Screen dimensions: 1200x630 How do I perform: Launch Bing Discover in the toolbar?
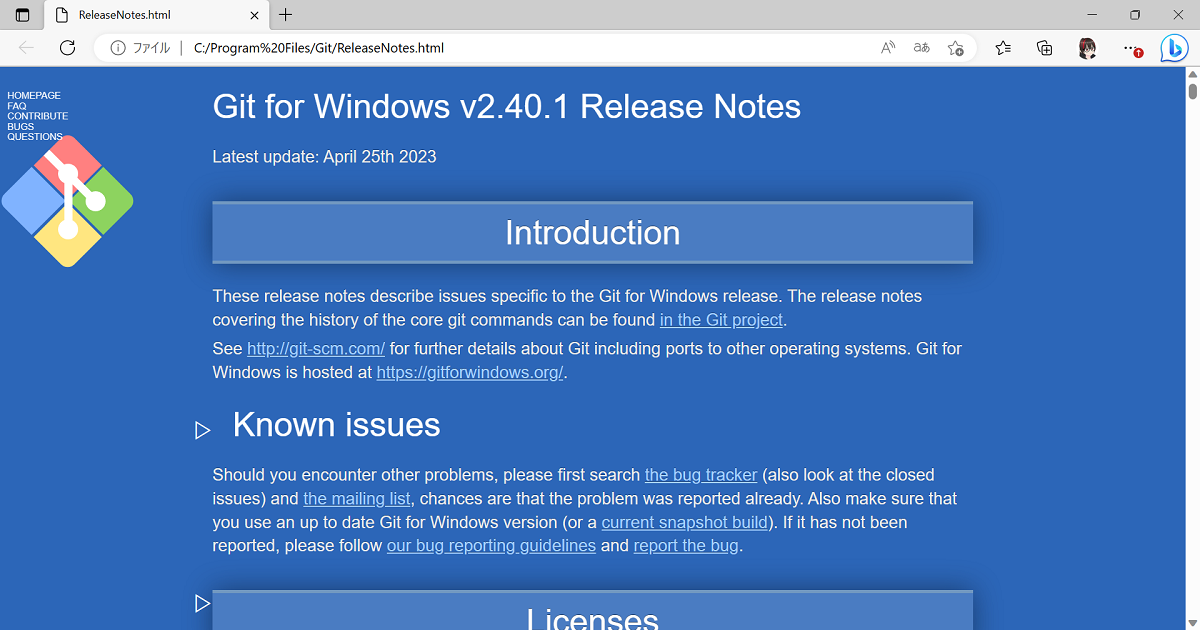1173,47
